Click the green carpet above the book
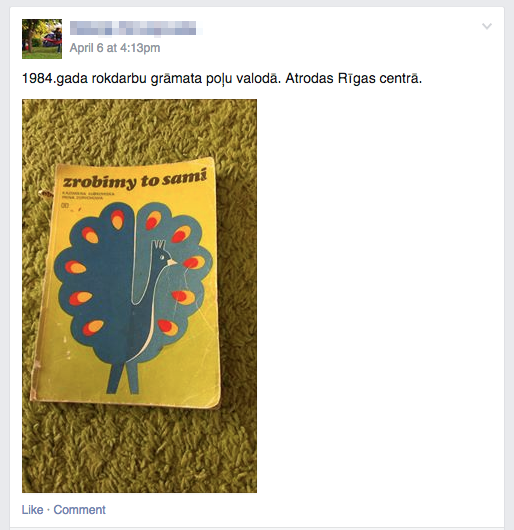The height and width of the screenshot is (530, 514). point(139,130)
